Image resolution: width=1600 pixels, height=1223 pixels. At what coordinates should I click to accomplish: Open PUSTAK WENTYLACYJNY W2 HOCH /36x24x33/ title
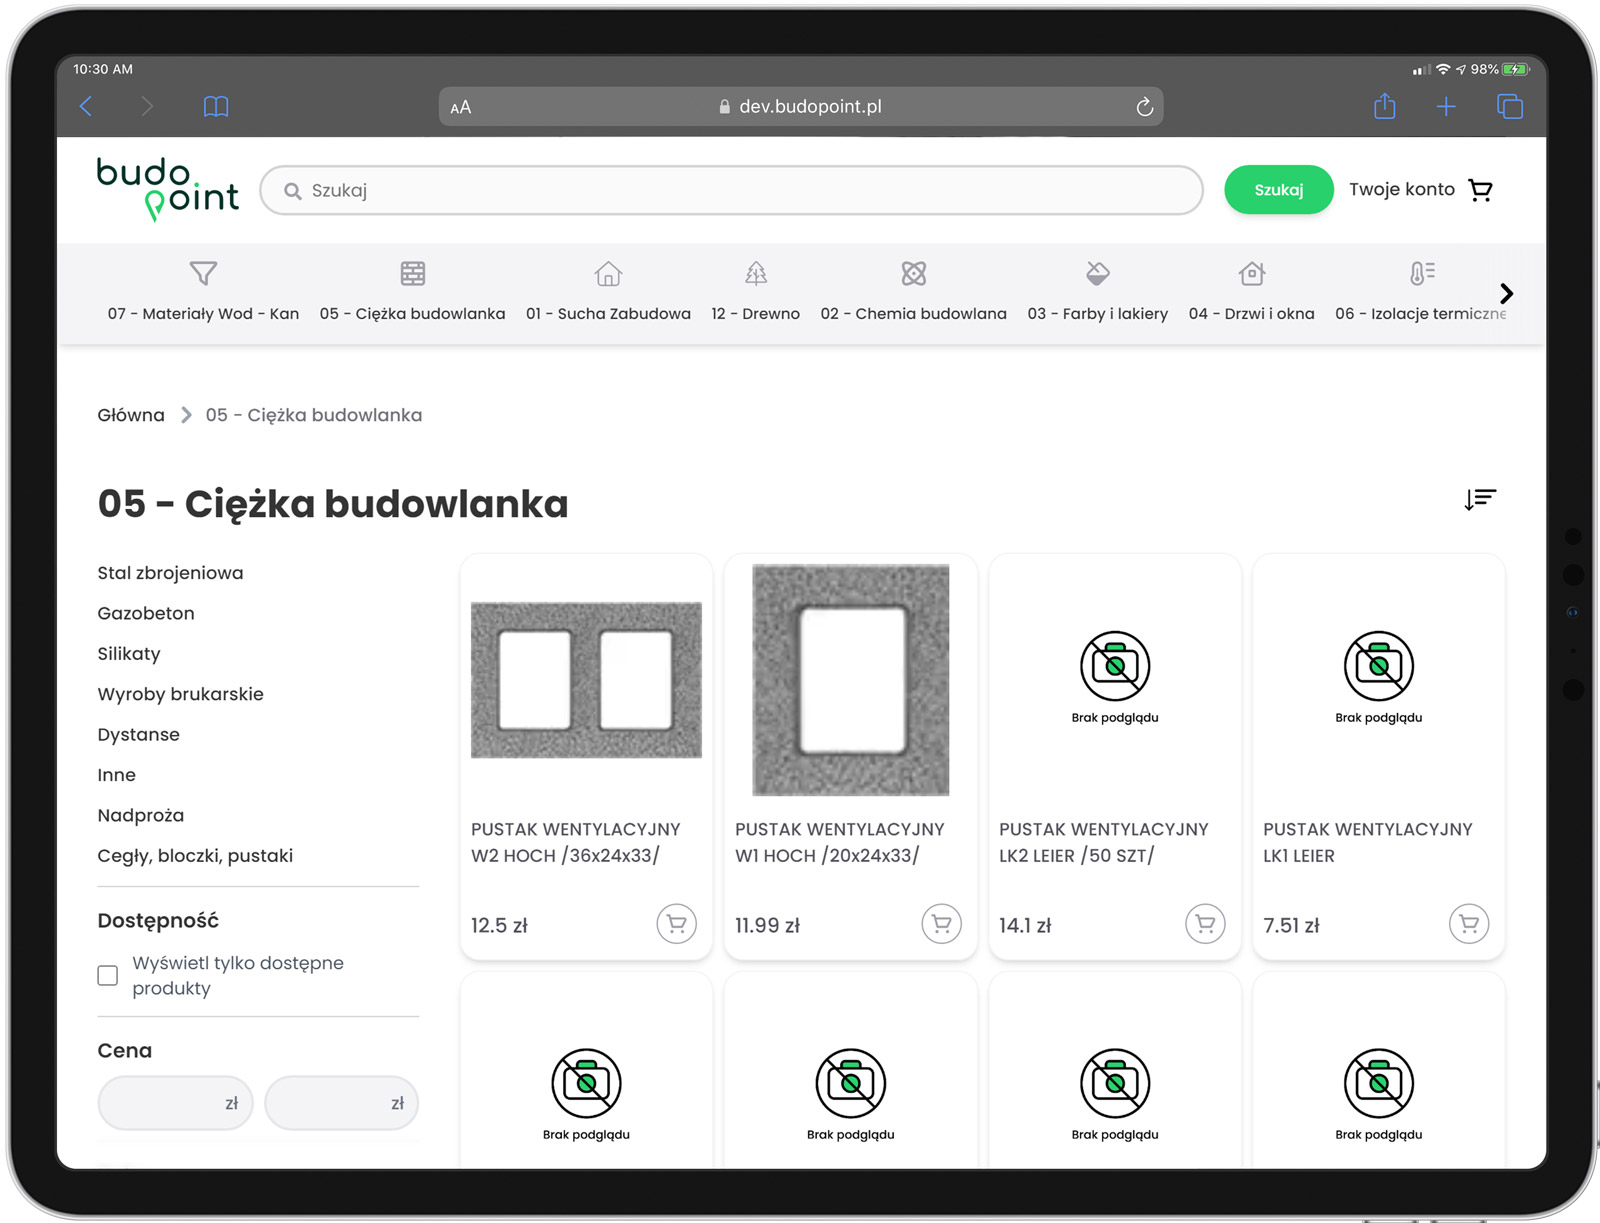pos(576,842)
